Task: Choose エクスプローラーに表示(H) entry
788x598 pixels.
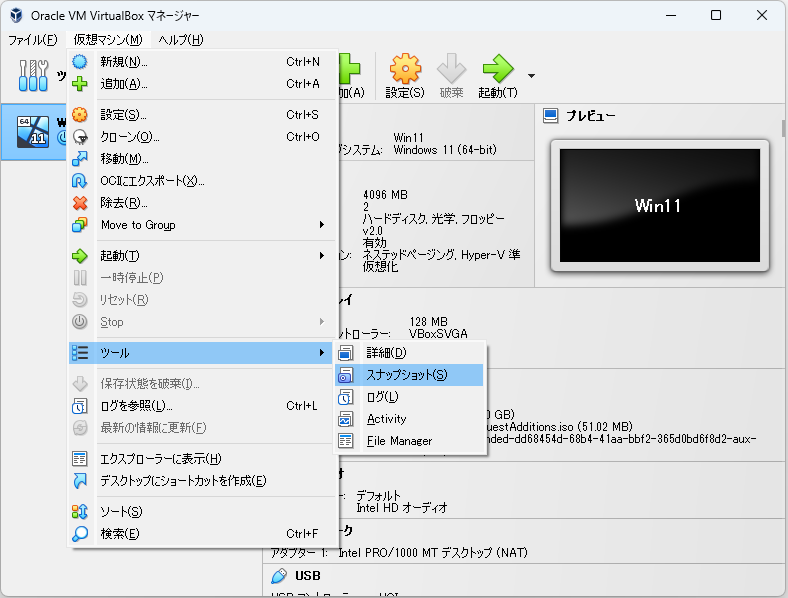Action: [x=200, y=459]
